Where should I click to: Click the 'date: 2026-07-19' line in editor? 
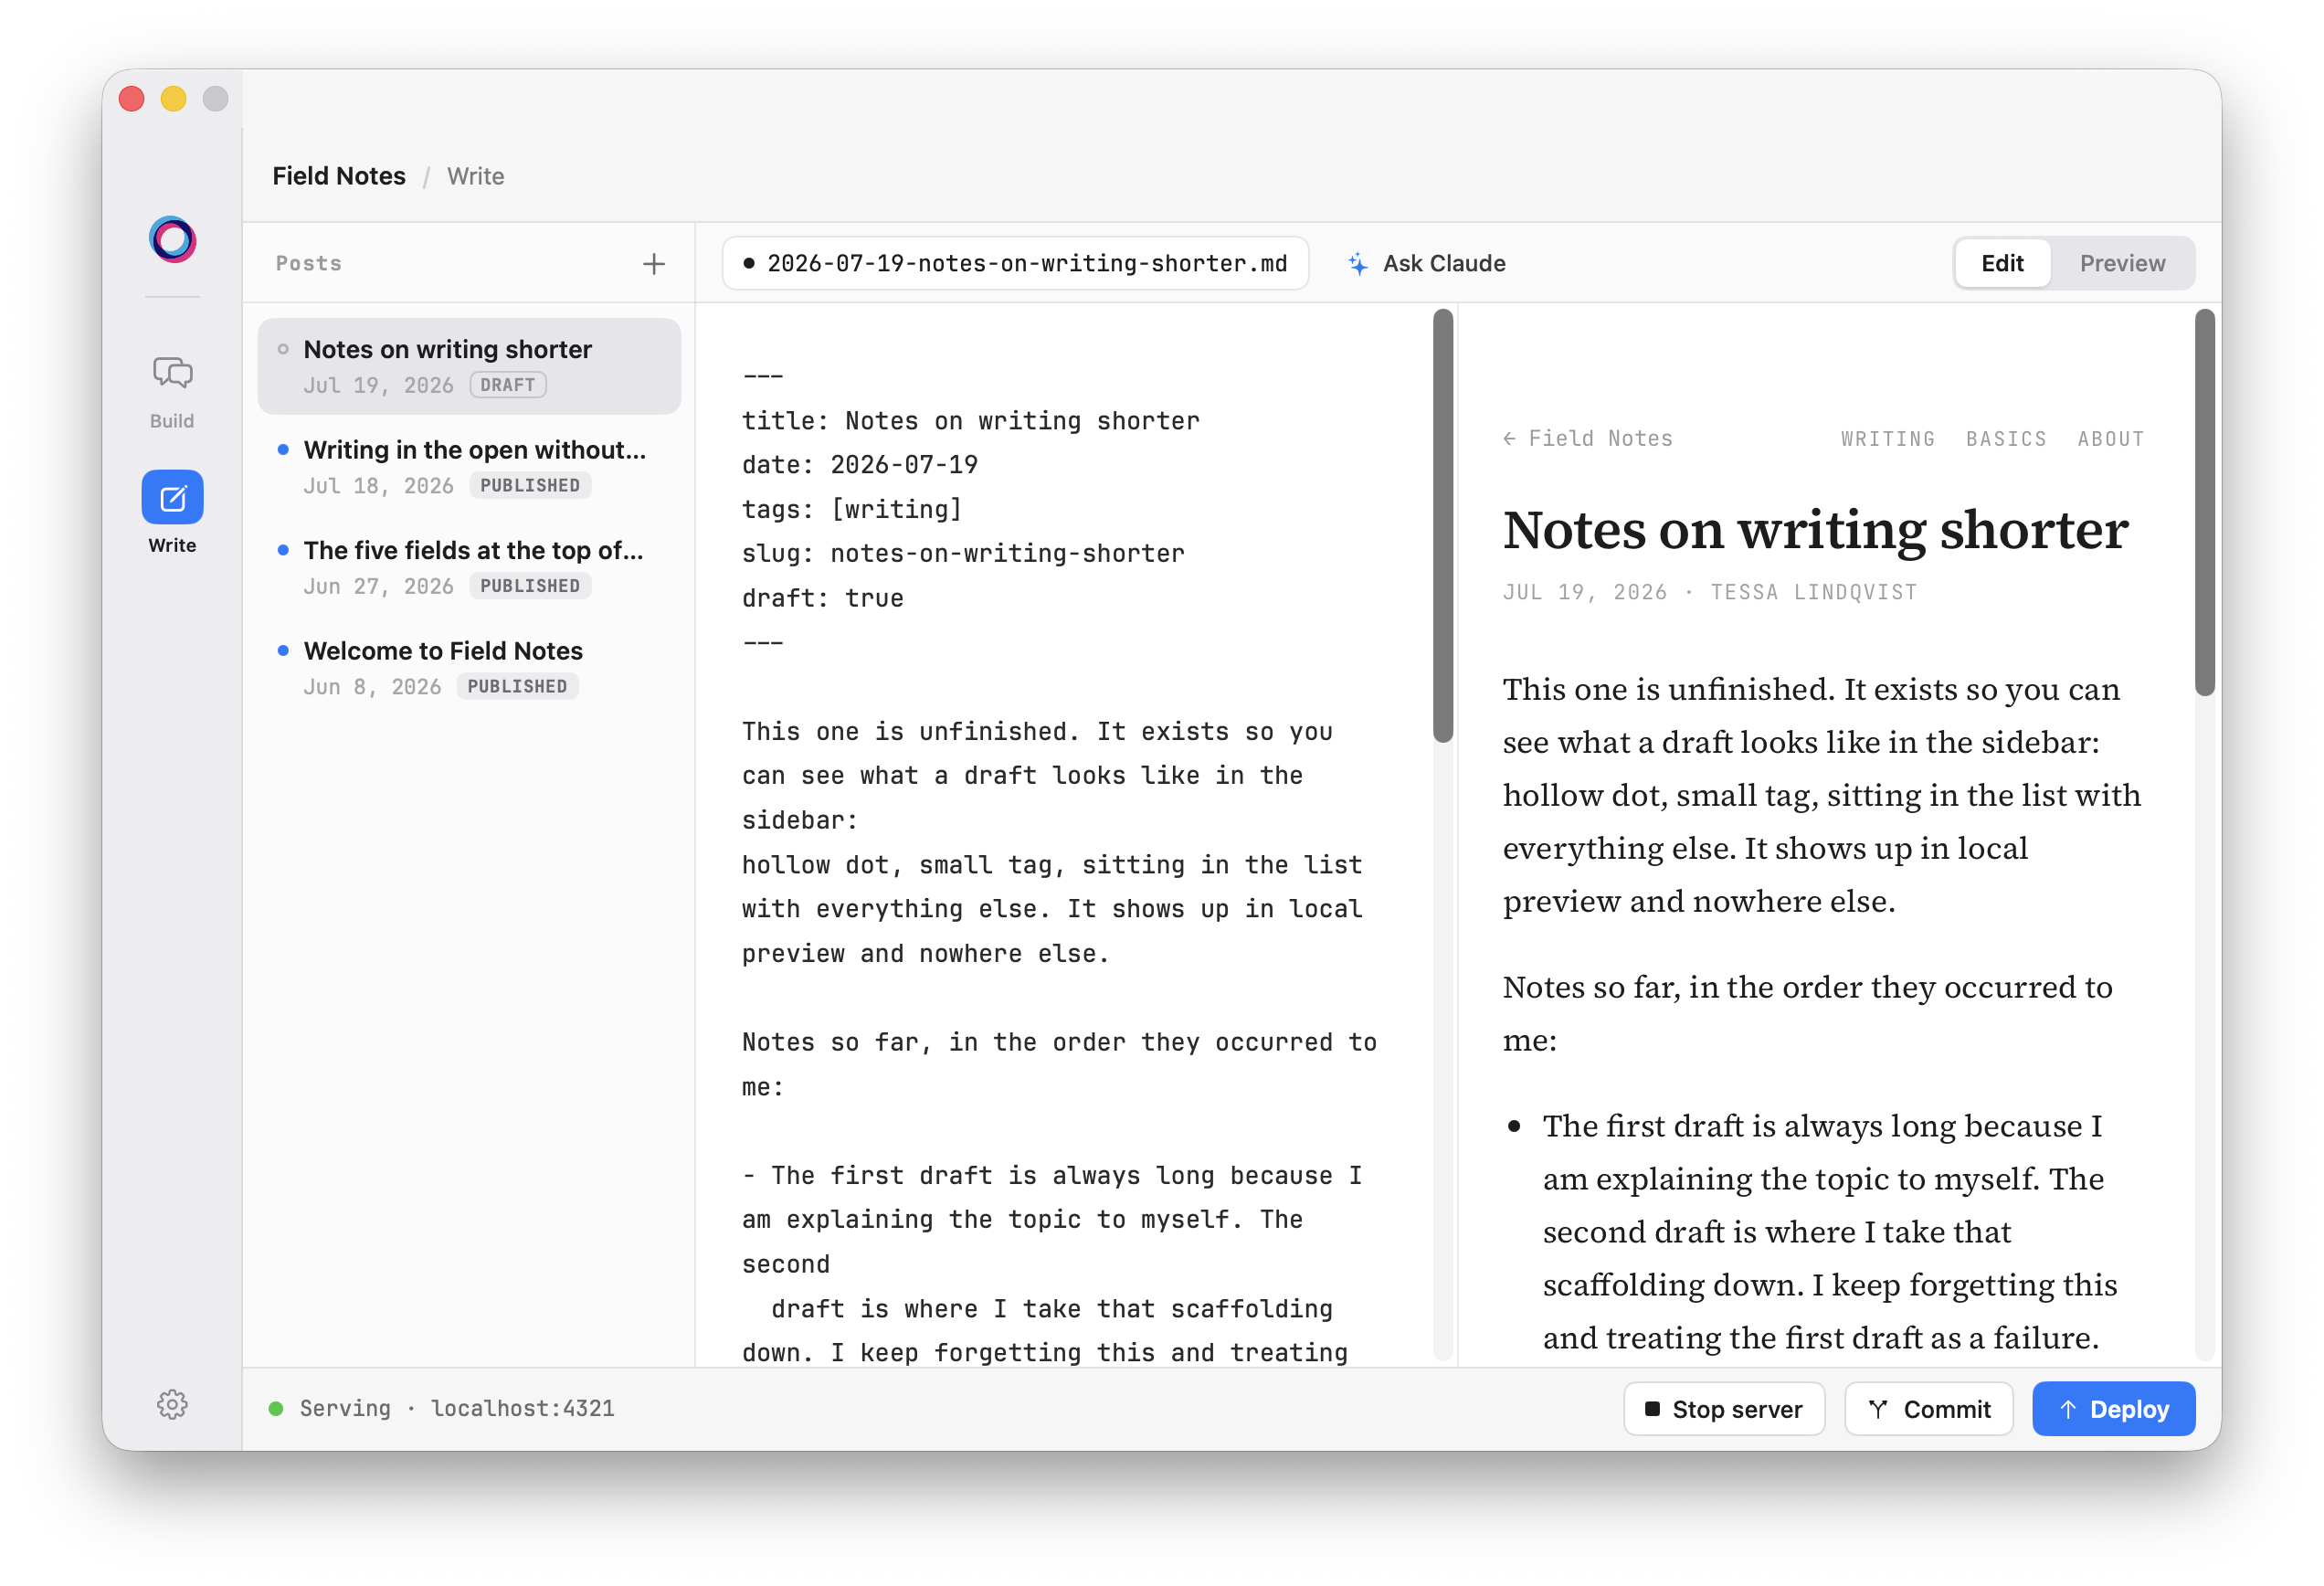(859, 464)
